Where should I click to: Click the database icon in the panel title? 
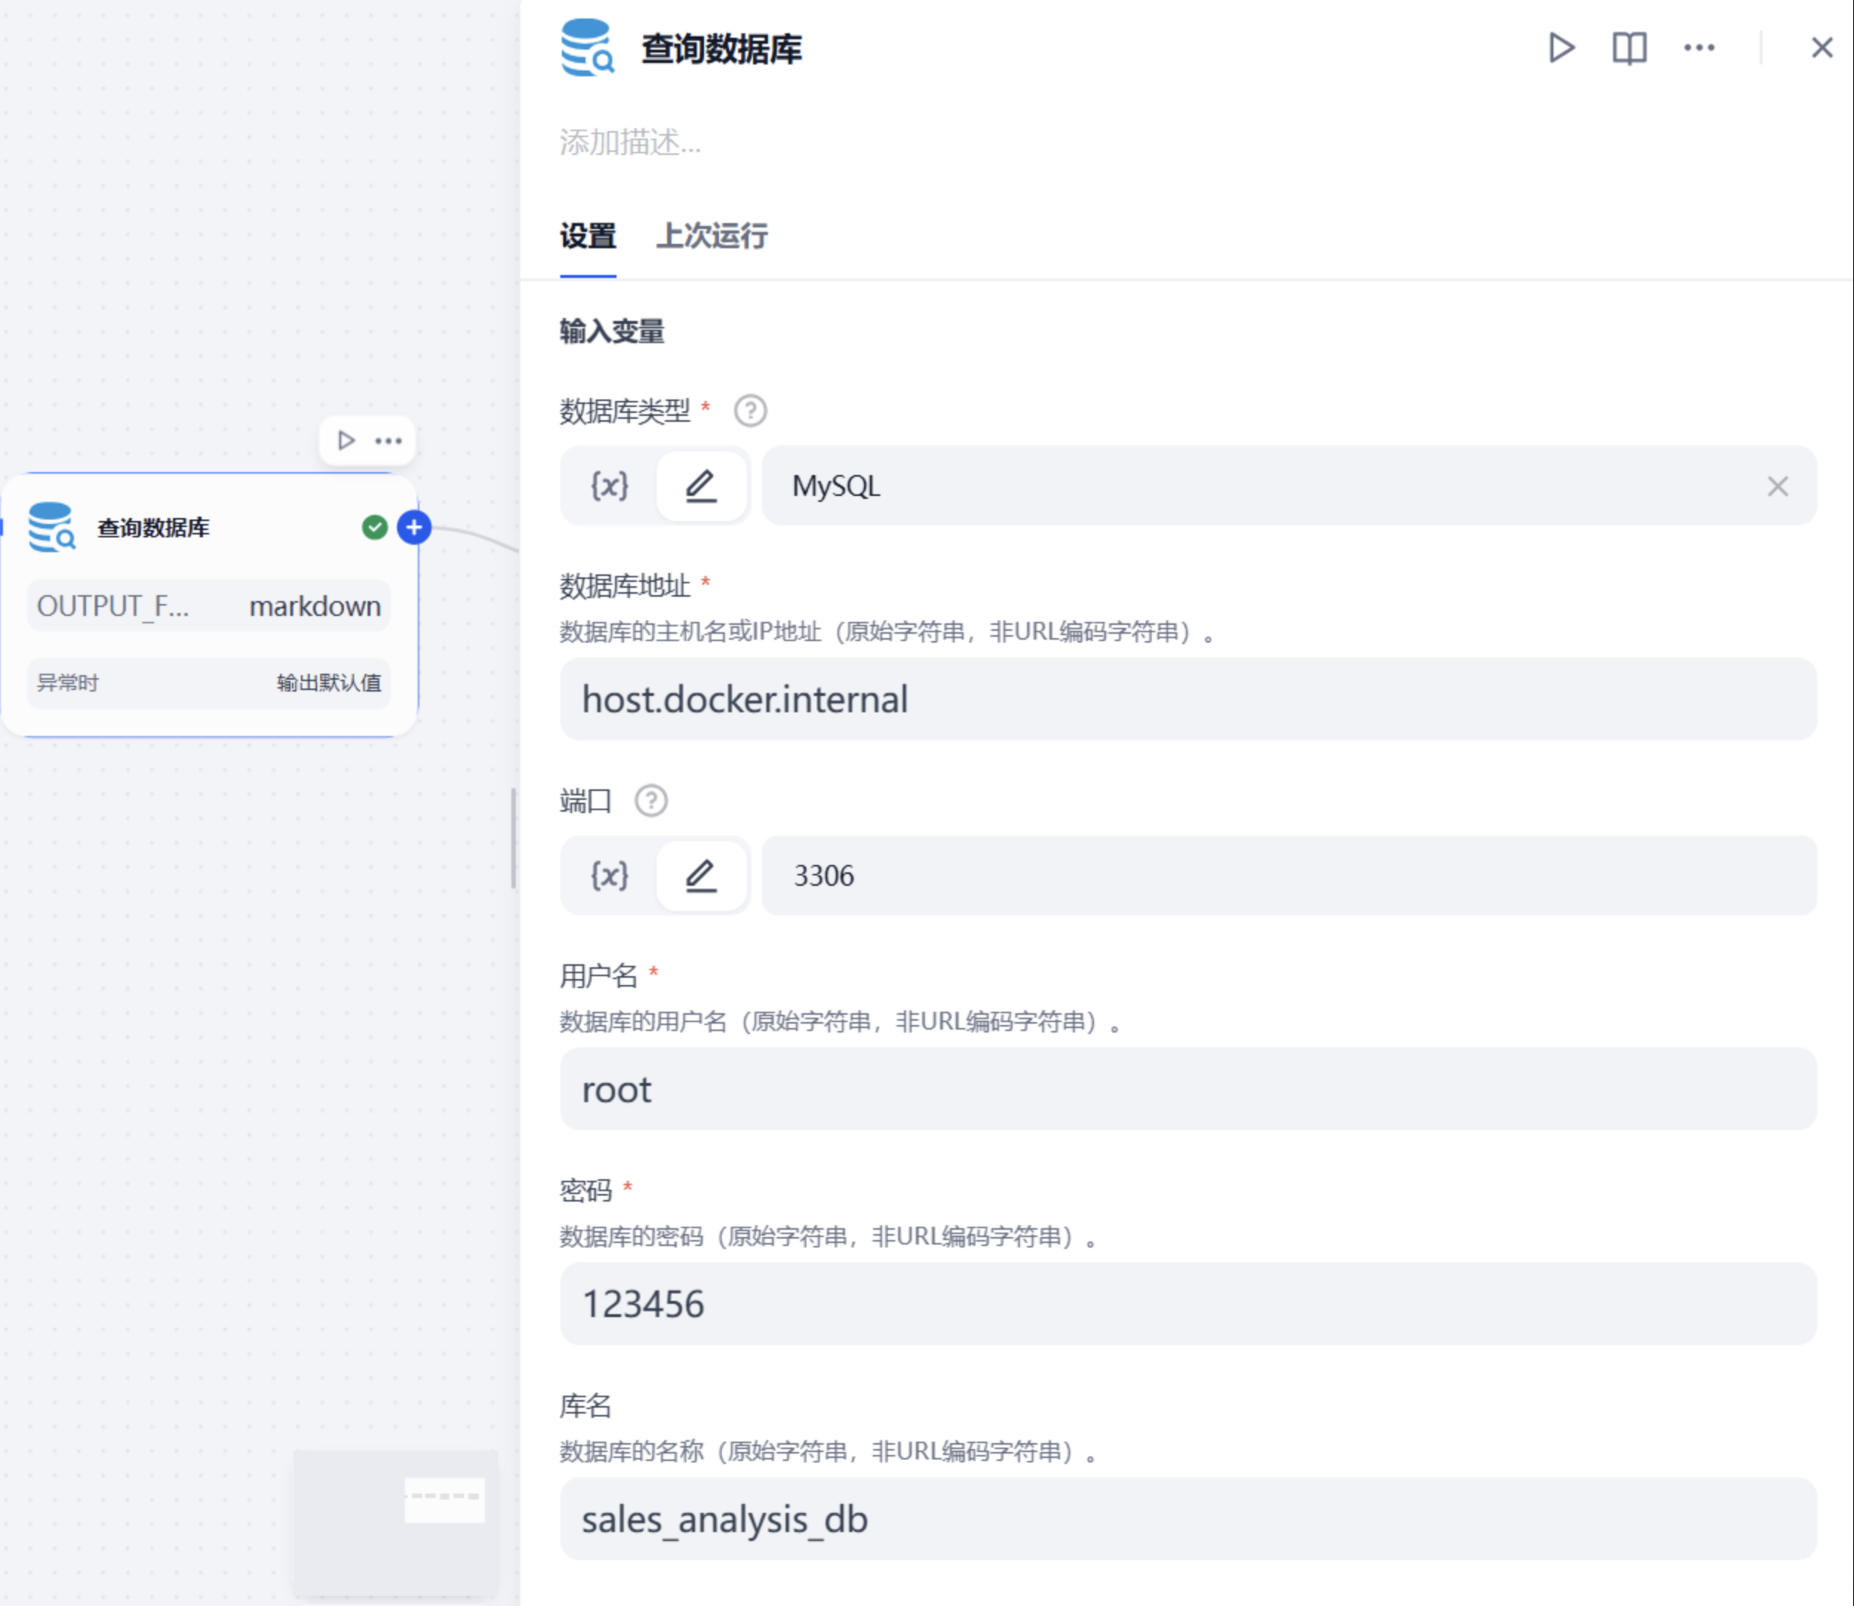click(587, 48)
